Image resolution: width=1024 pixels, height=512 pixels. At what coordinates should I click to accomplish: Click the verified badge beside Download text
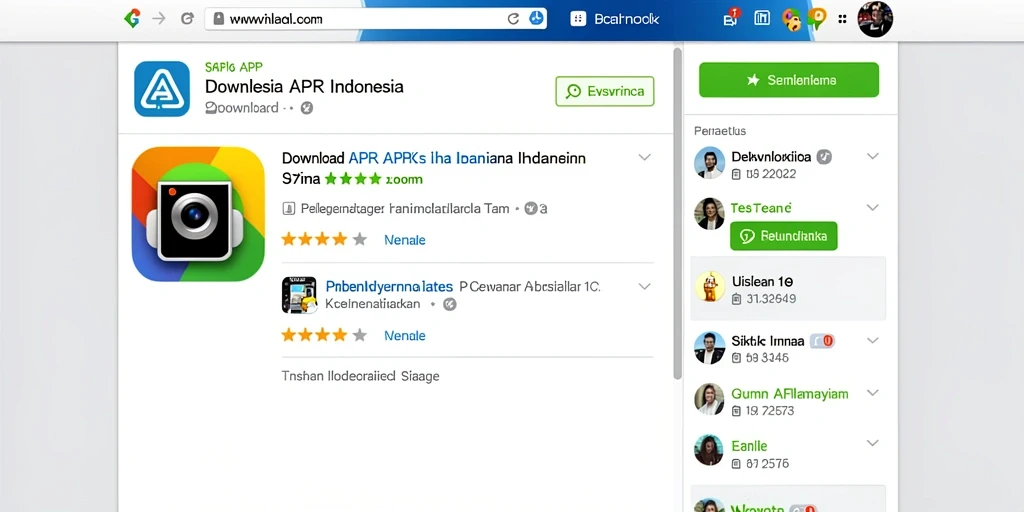pyautogui.click(x=307, y=108)
